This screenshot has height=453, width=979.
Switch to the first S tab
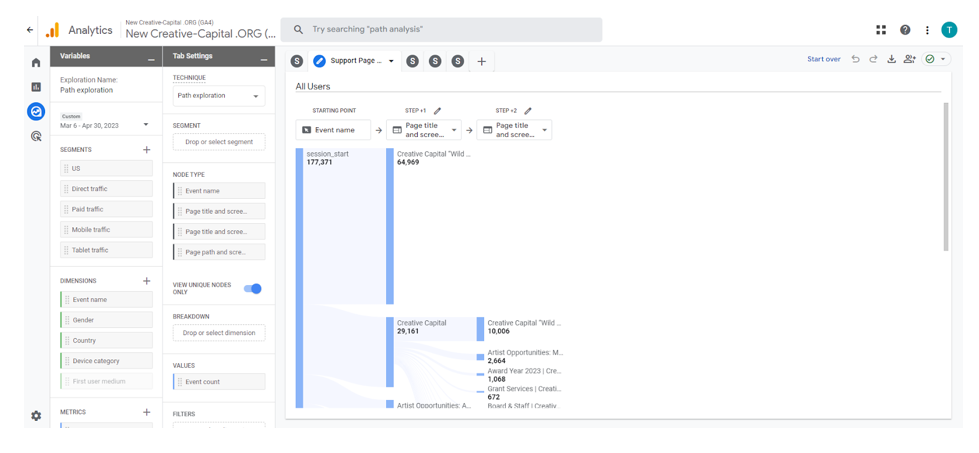[297, 61]
